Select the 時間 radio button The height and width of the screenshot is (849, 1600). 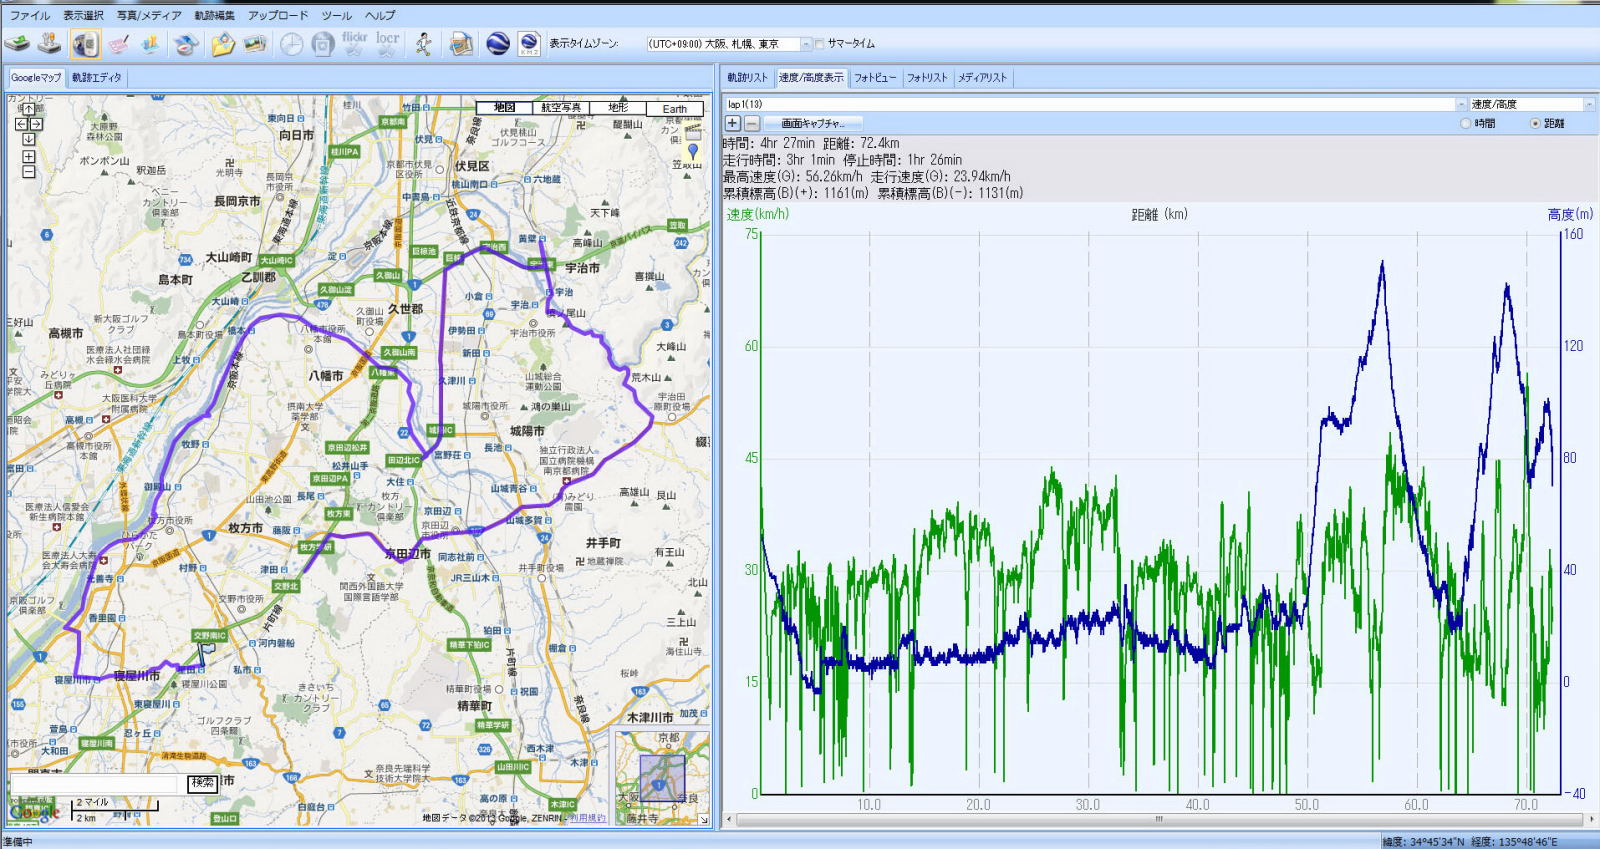[1466, 123]
